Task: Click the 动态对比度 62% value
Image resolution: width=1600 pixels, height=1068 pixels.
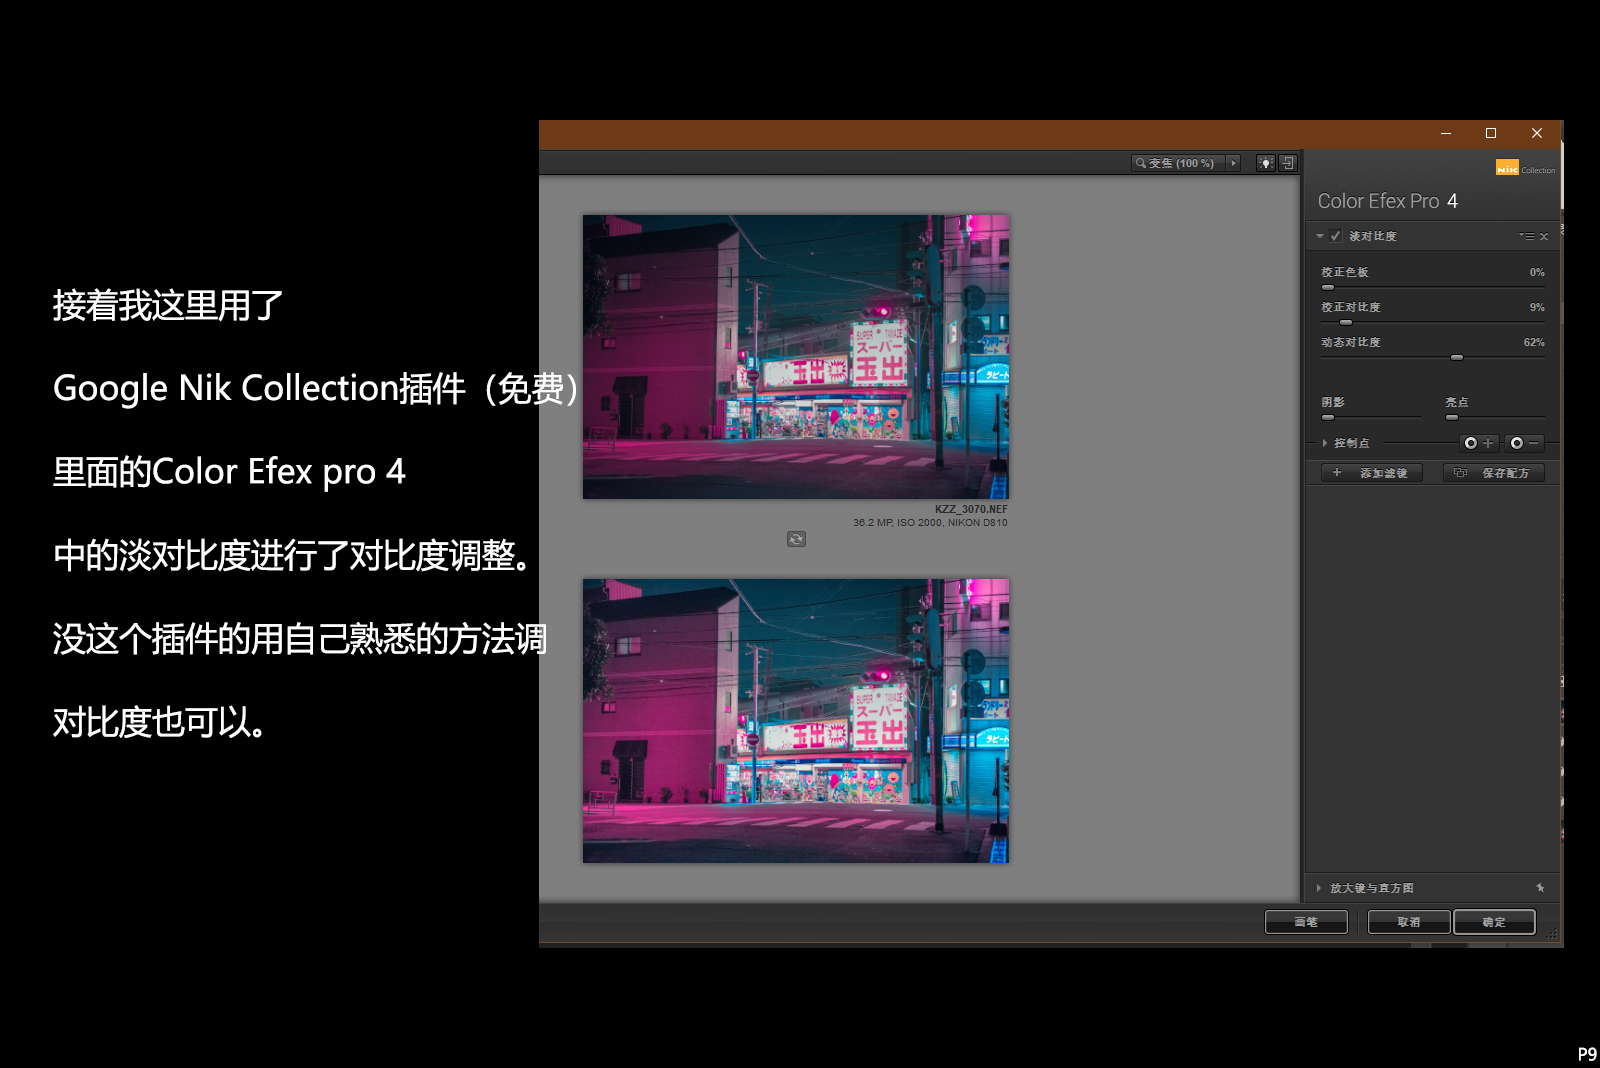Action: pyautogui.click(x=1534, y=342)
